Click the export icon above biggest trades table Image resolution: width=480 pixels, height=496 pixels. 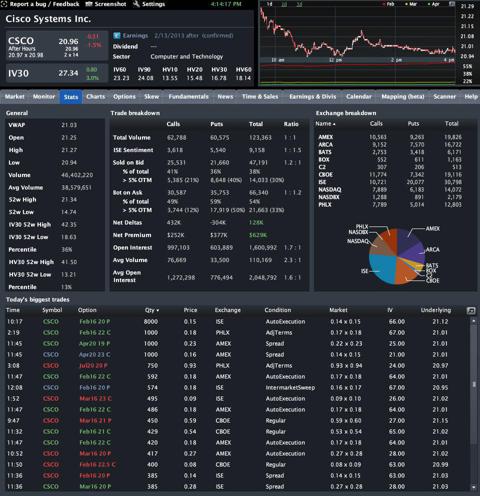tap(471, 311)
